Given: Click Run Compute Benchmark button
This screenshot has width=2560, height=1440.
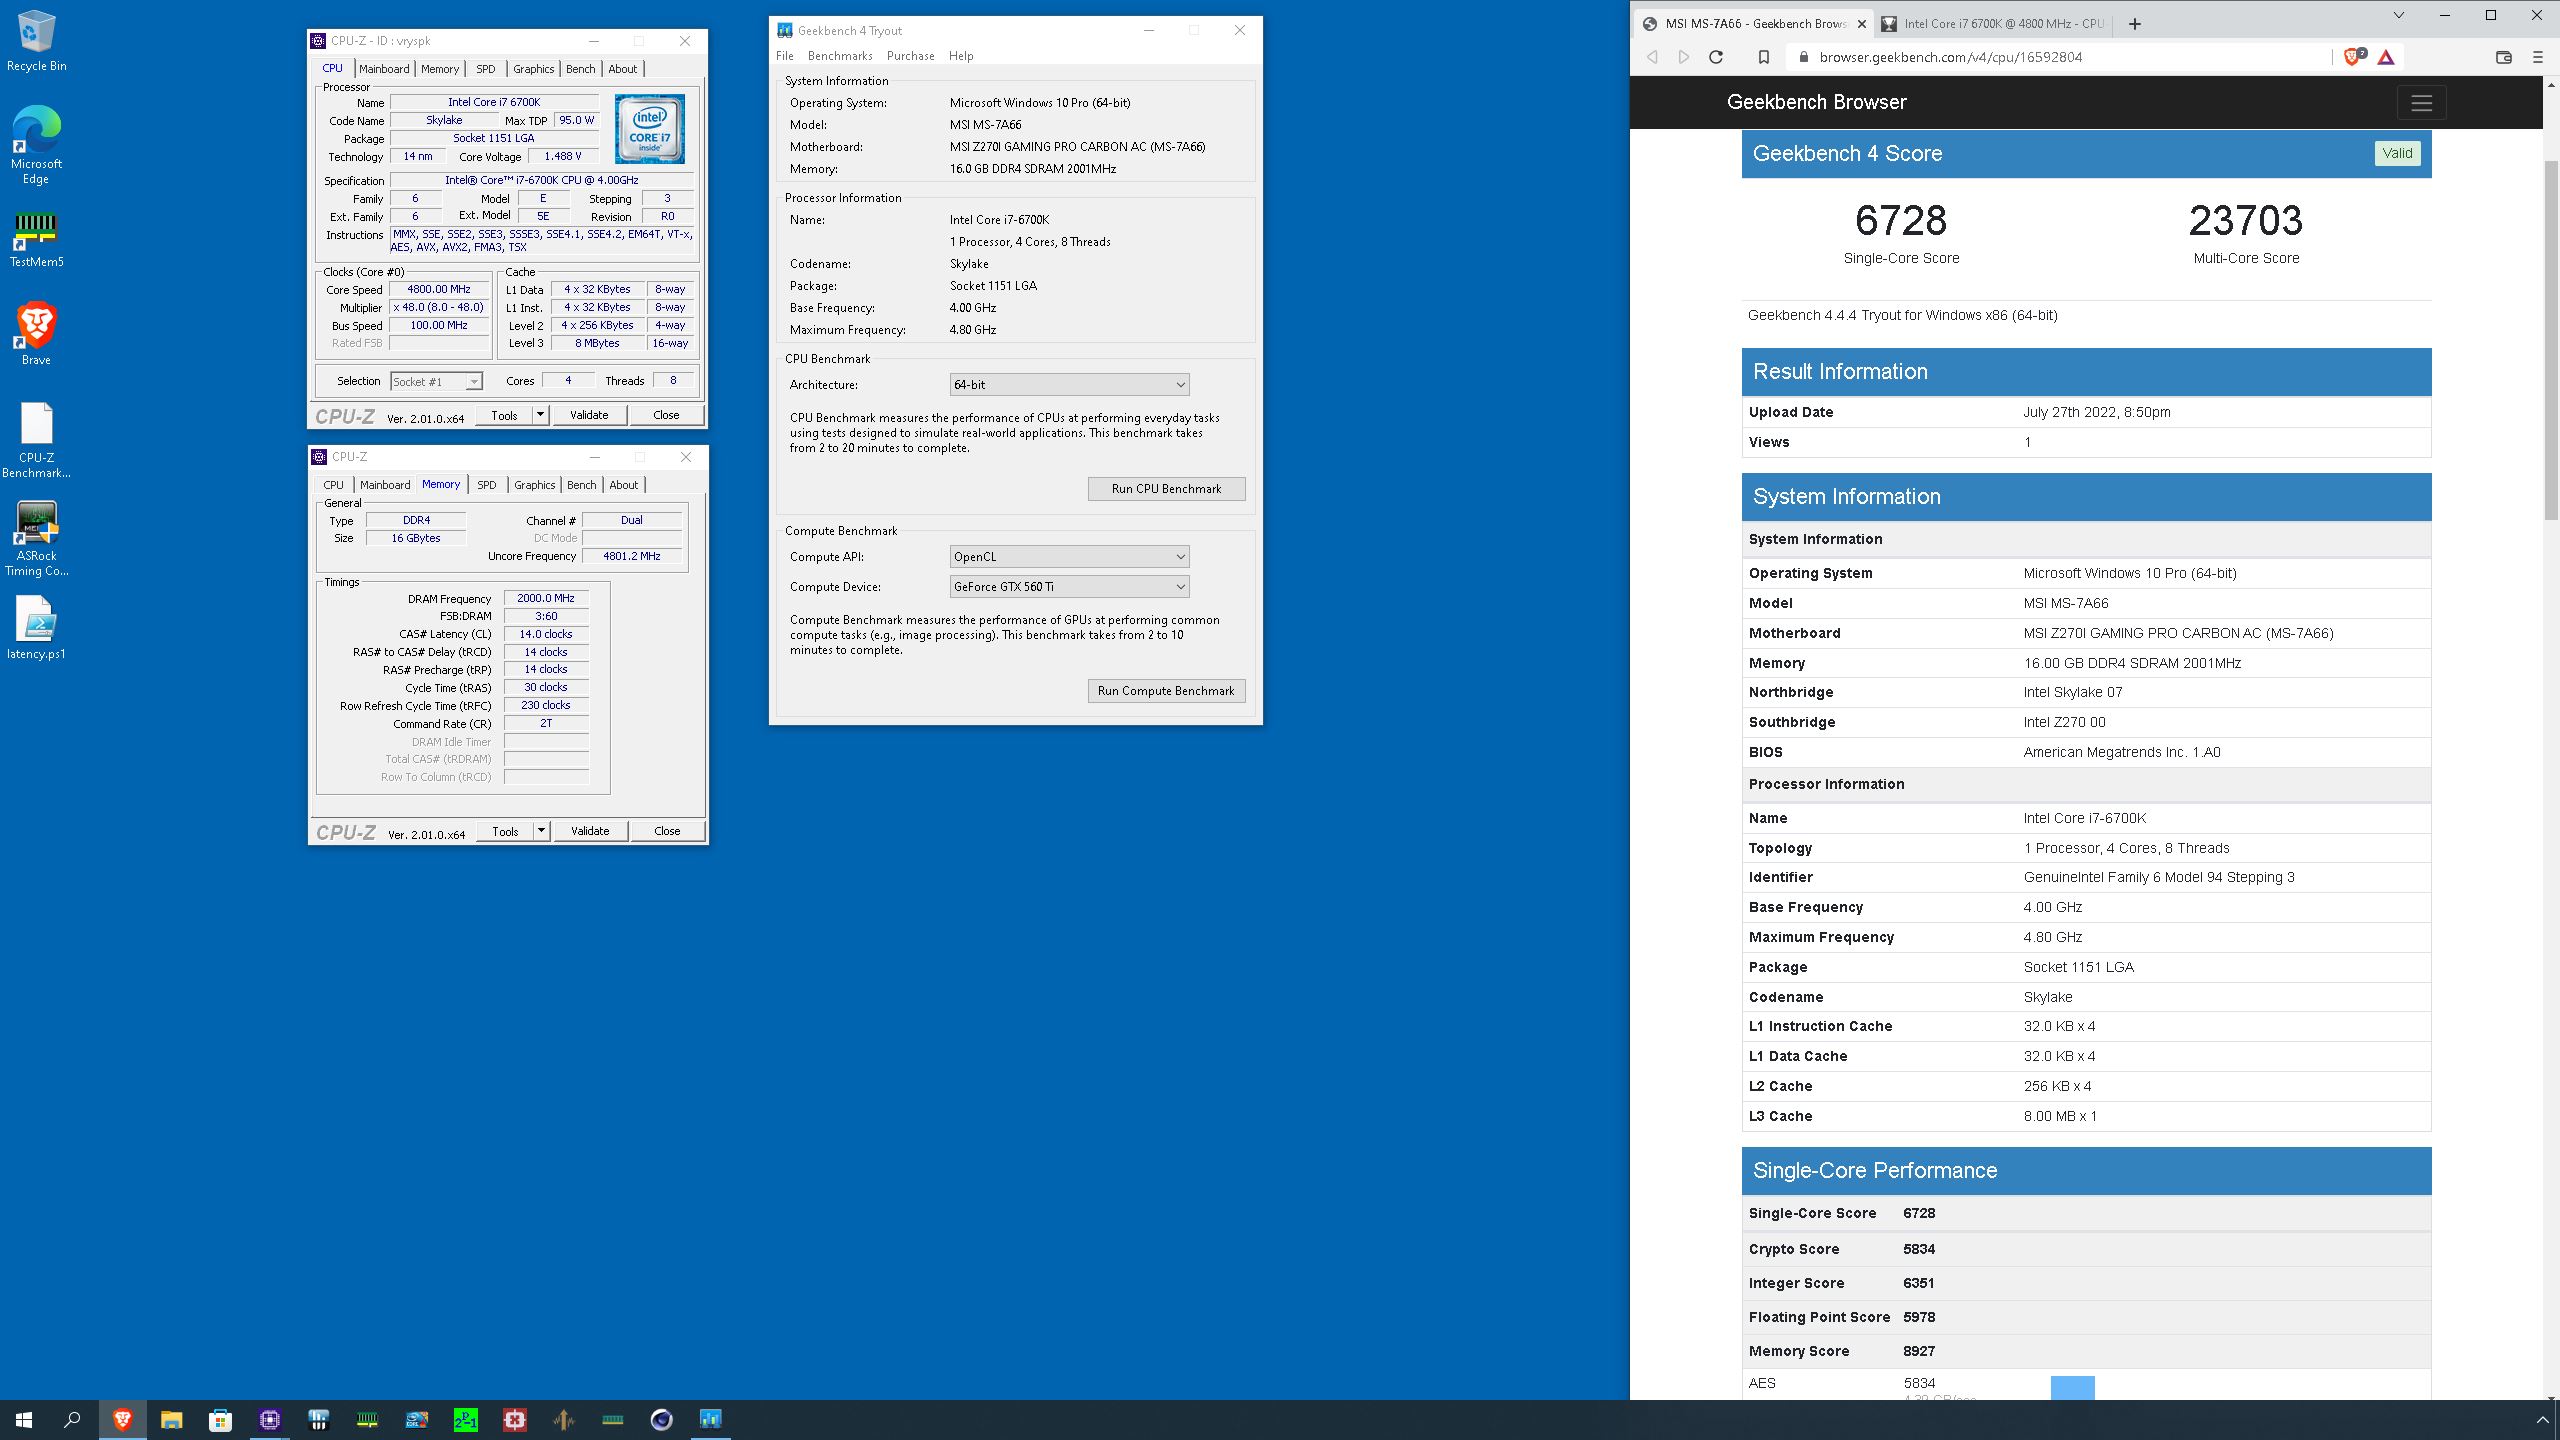Looking at the screenshot, I should [x=1166, y=690].
